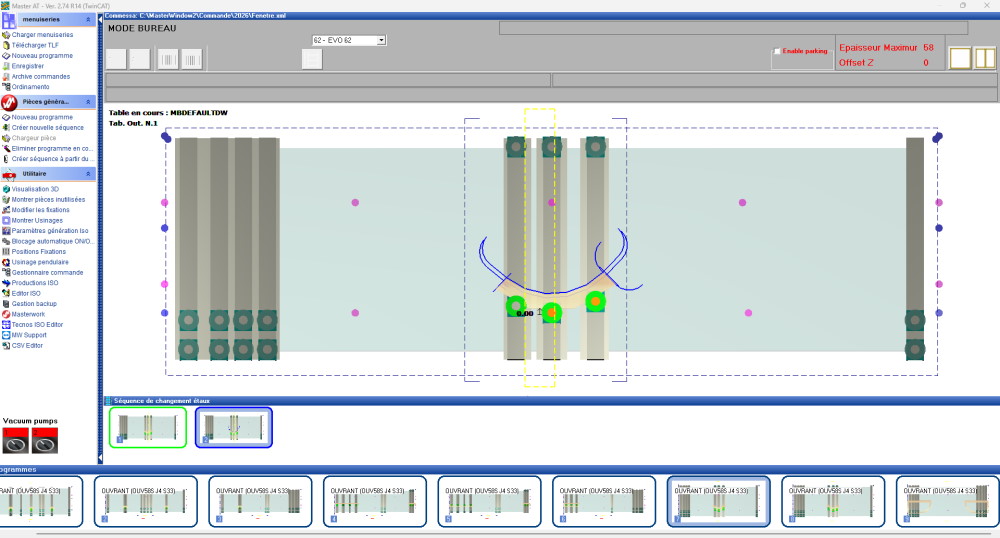1000x538 pixels.
Task: Select OUVRANT program thumbnail number 4
Action: 375,502
